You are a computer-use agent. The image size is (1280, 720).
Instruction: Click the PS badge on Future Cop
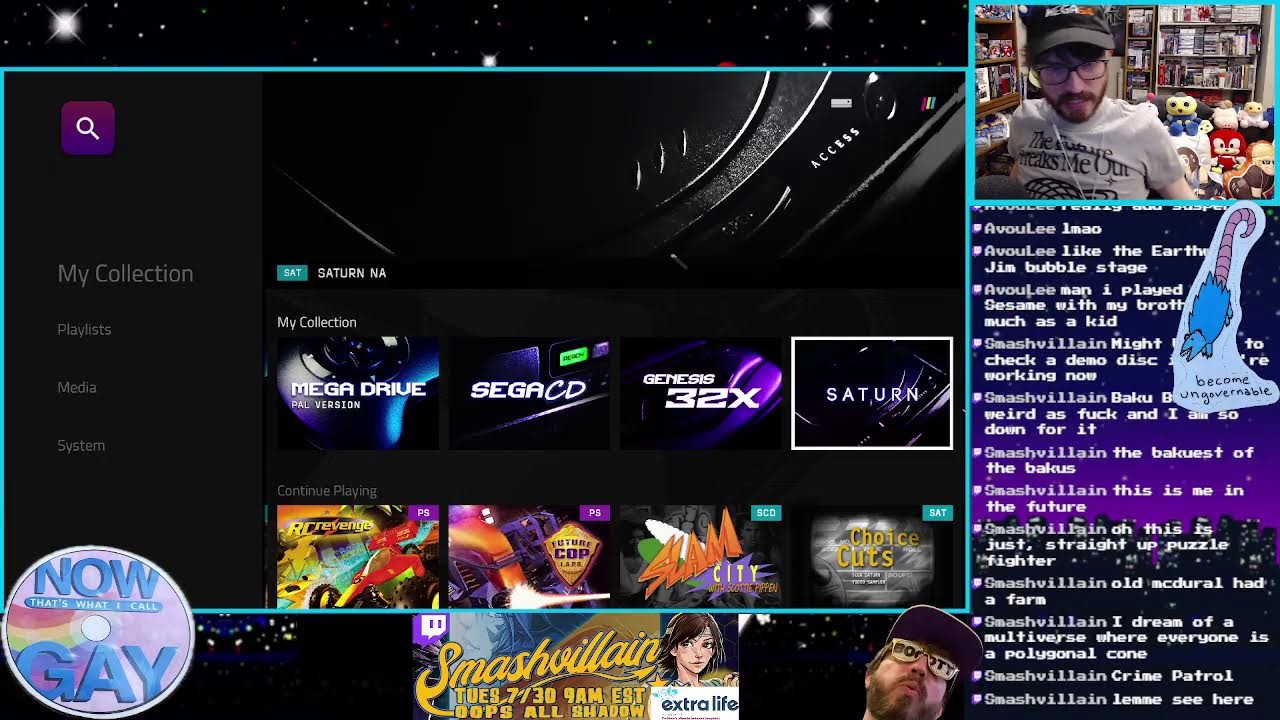pos(594,513)
